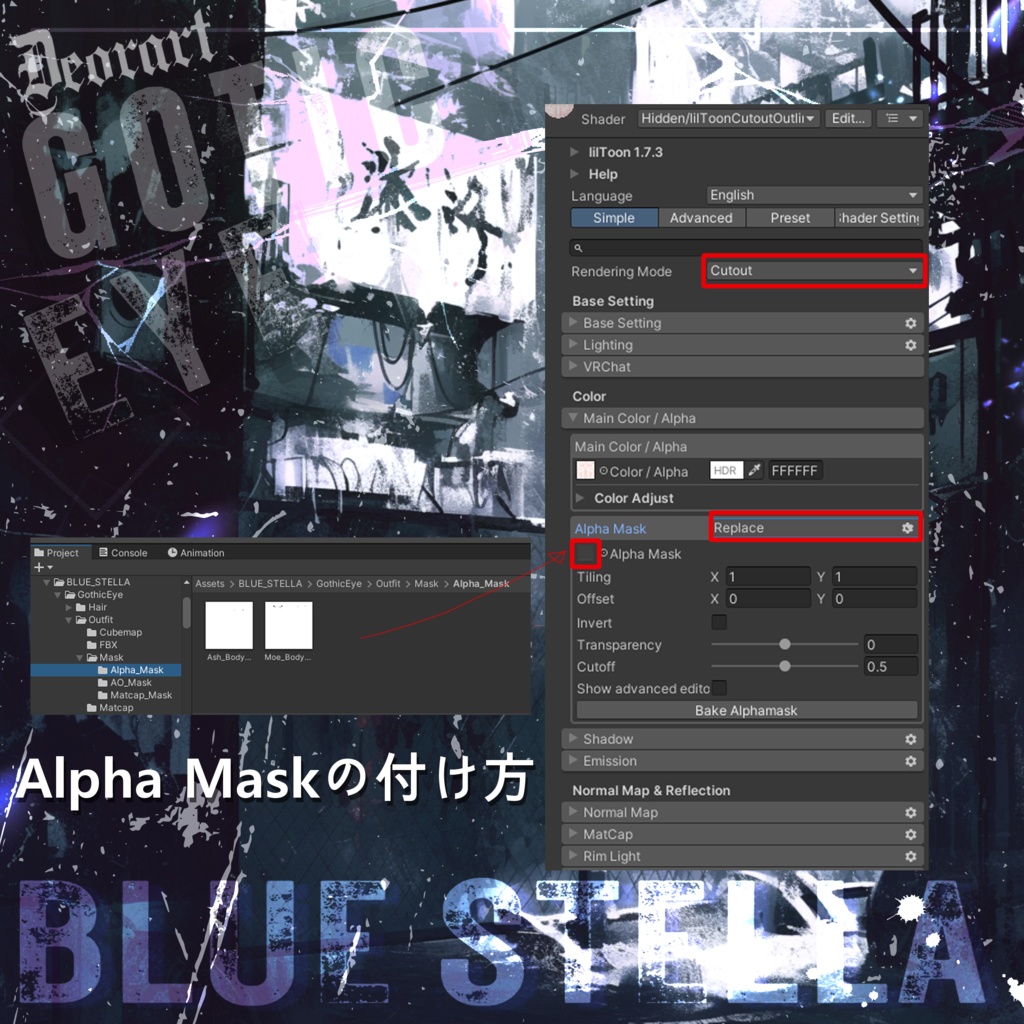
Task: Expand the VRChat section
Action: [x=743, y=366]
